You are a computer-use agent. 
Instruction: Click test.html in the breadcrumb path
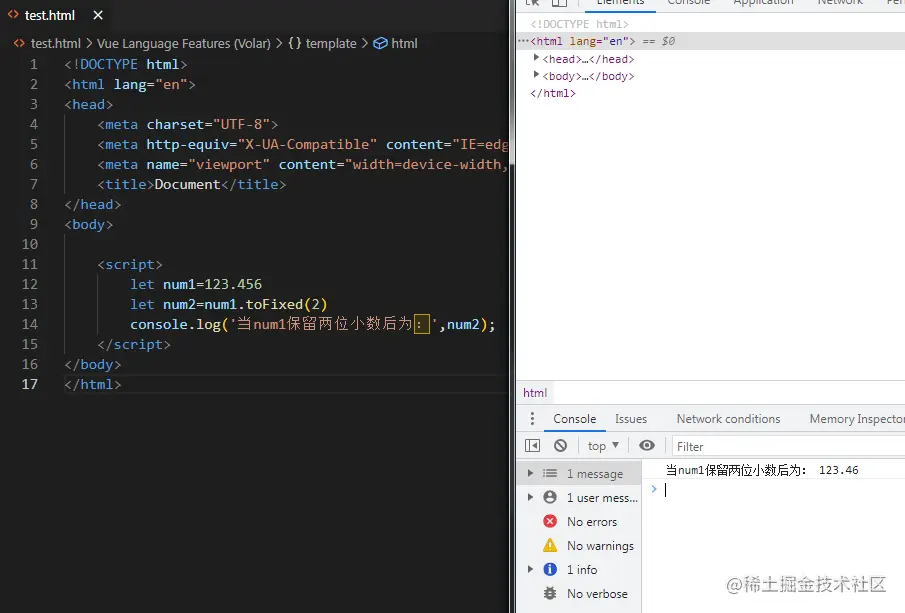click(55, 43)
